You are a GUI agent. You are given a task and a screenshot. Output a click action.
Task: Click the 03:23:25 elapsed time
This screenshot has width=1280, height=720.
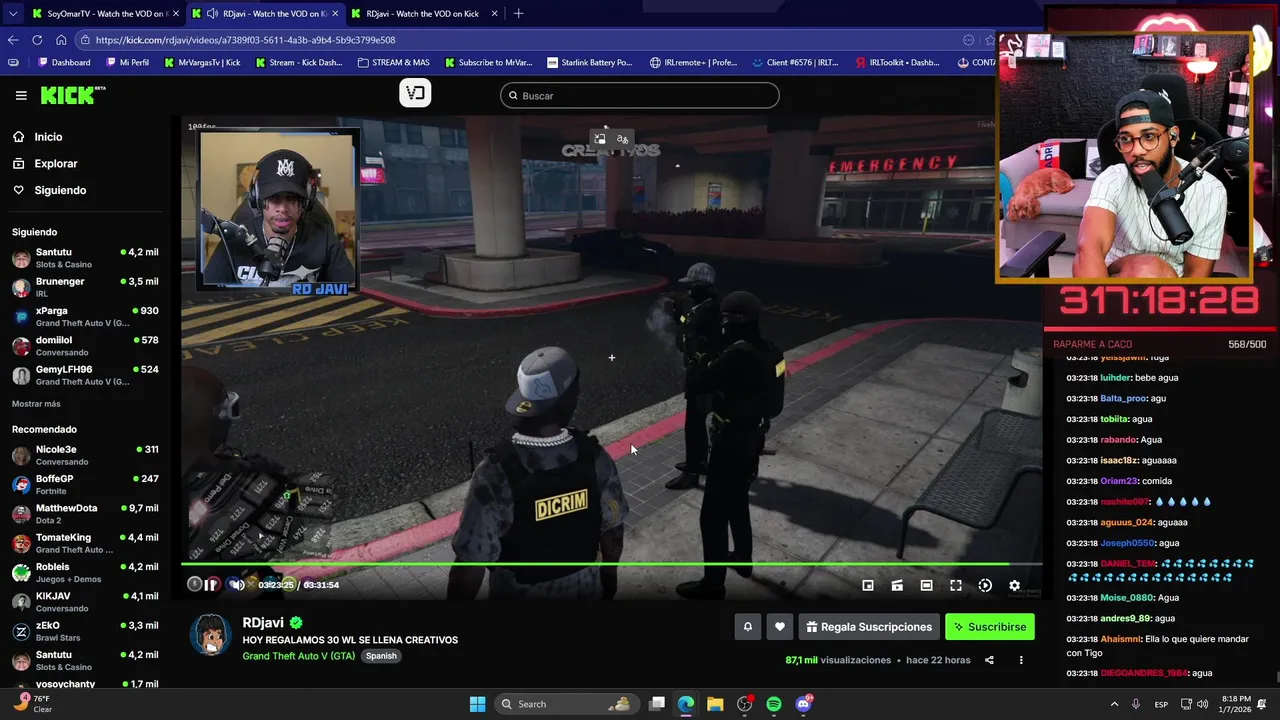[276, 585]
